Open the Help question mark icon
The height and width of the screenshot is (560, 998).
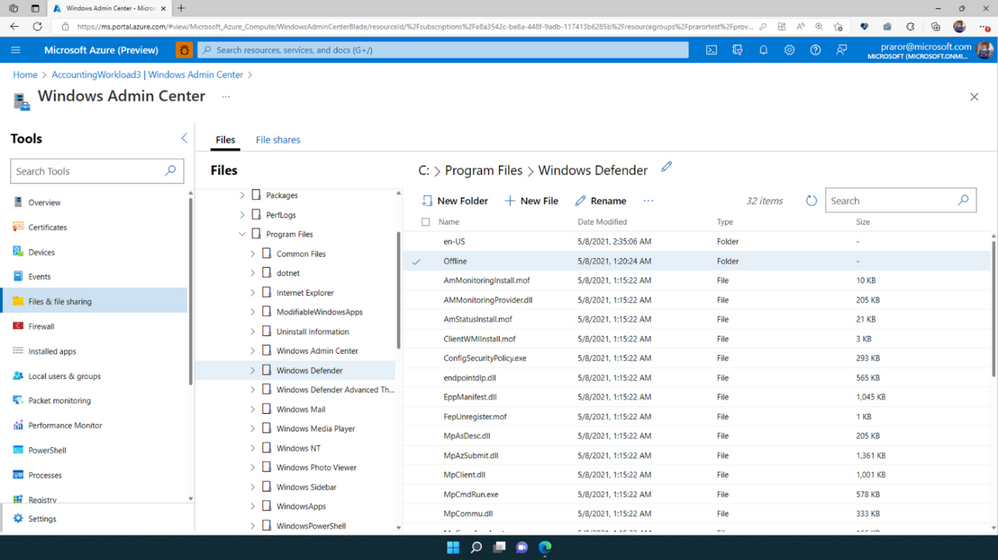(815, 50)
